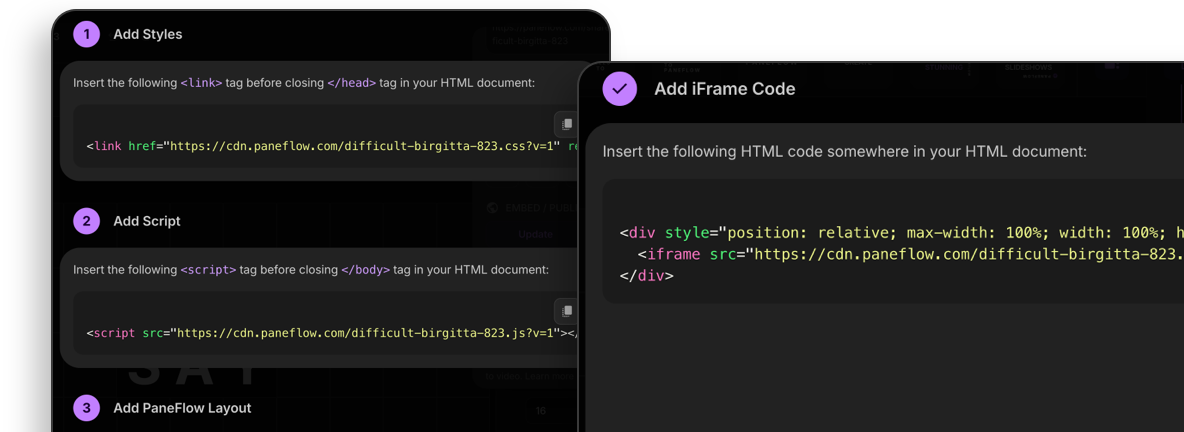Click the "Add PaneFlow Layout" step heading
This screenshot has height=432, width=1184.
pos(182,408)
